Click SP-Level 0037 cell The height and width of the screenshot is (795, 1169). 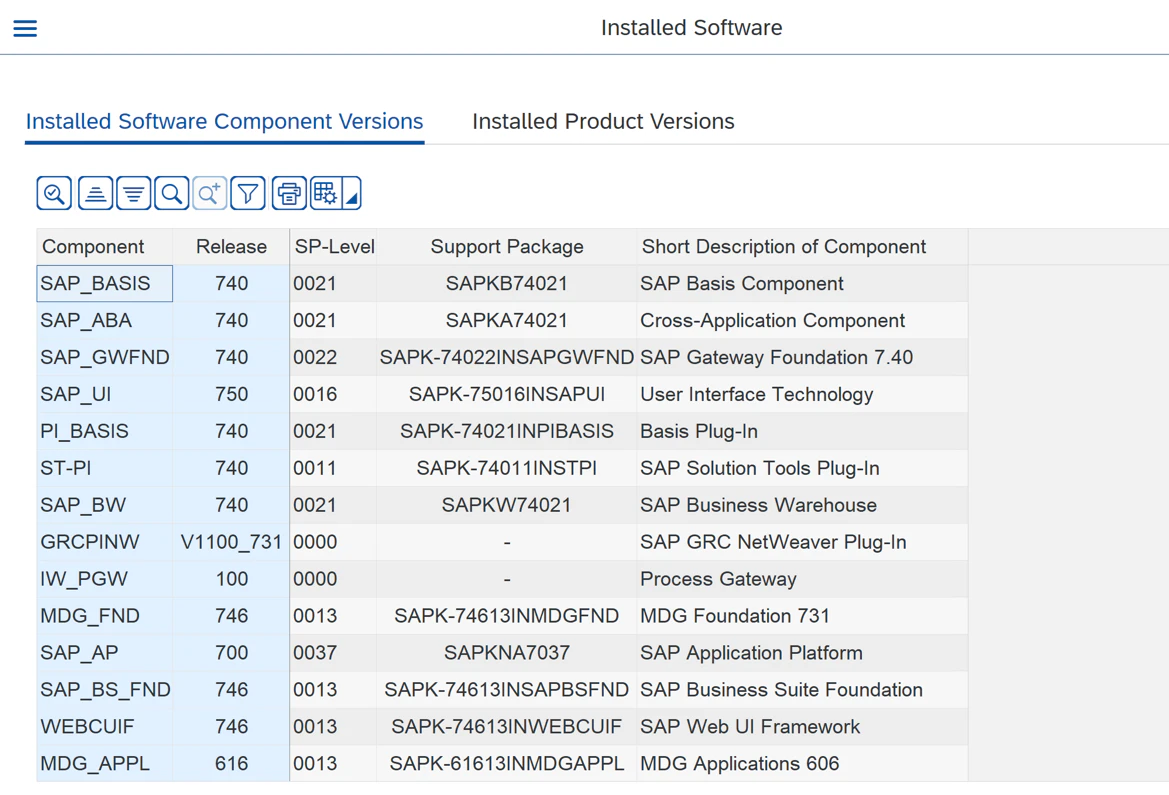[333, 653]
